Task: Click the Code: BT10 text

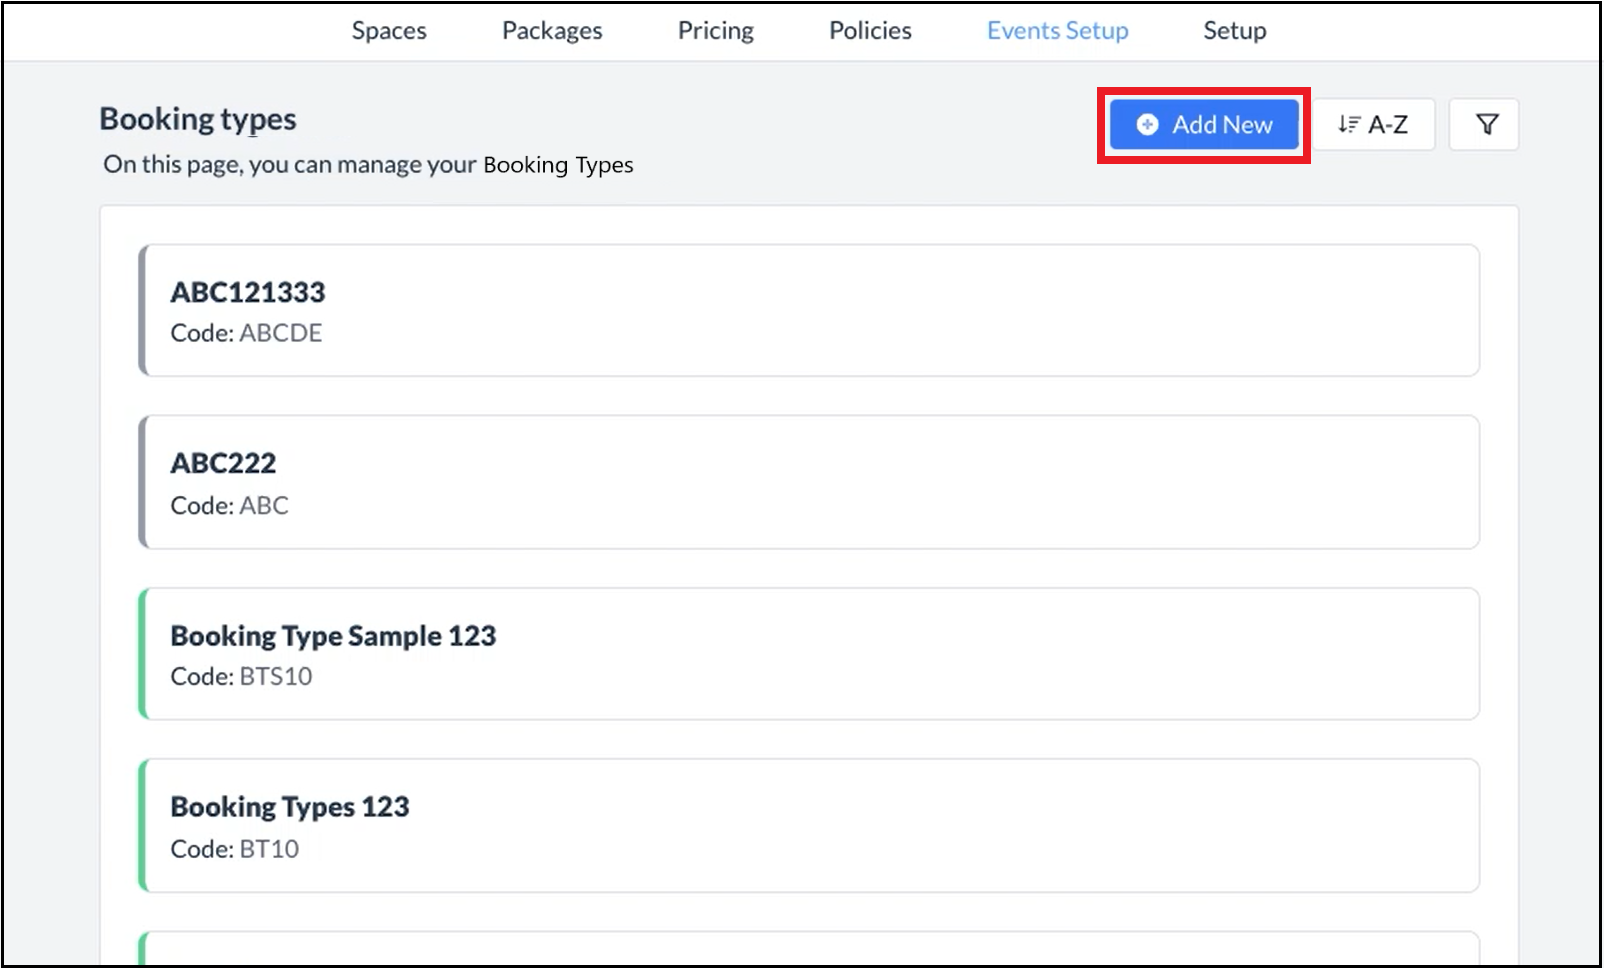Action: point(234,849)
